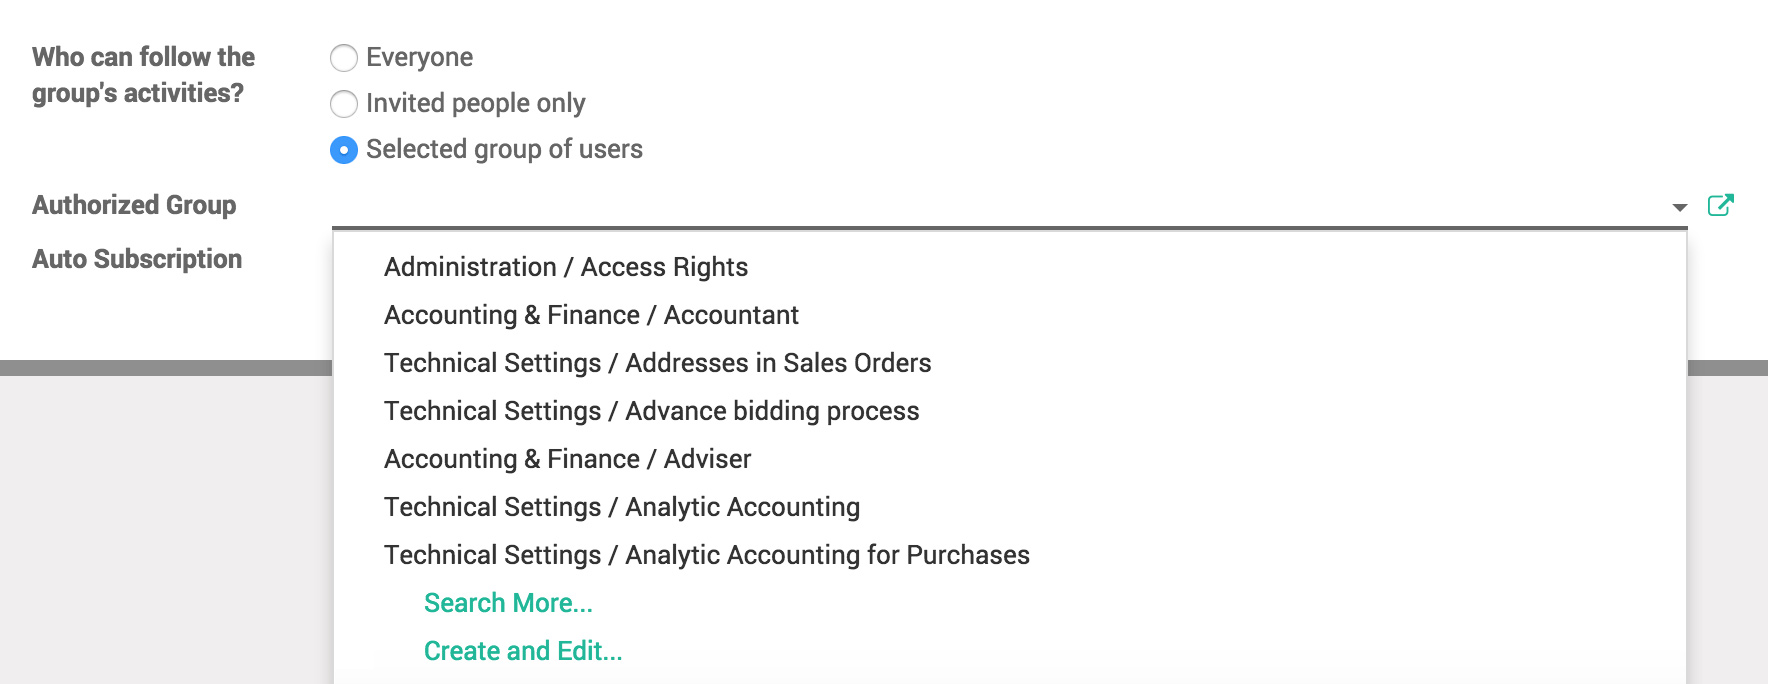Click the Create and Edit link
Image resolution: width=1768 pixels, height=684 pixels.
point(522,650)
